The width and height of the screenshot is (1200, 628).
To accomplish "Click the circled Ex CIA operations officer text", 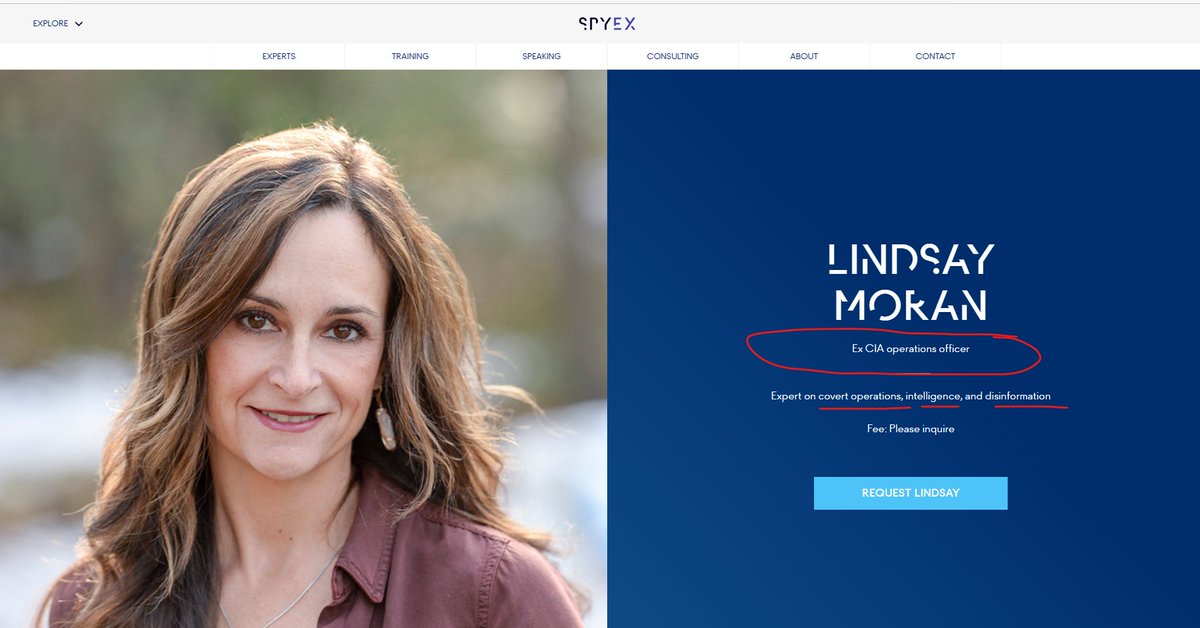I will tap(910, 349).
